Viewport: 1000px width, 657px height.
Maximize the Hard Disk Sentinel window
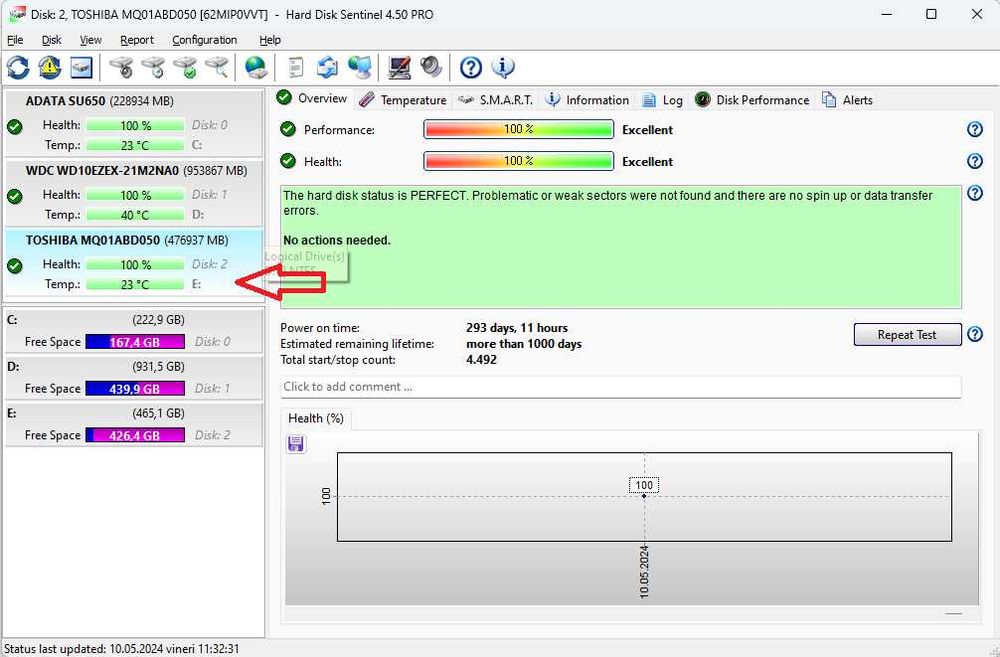pyautogui.click(x=931, y=14)
